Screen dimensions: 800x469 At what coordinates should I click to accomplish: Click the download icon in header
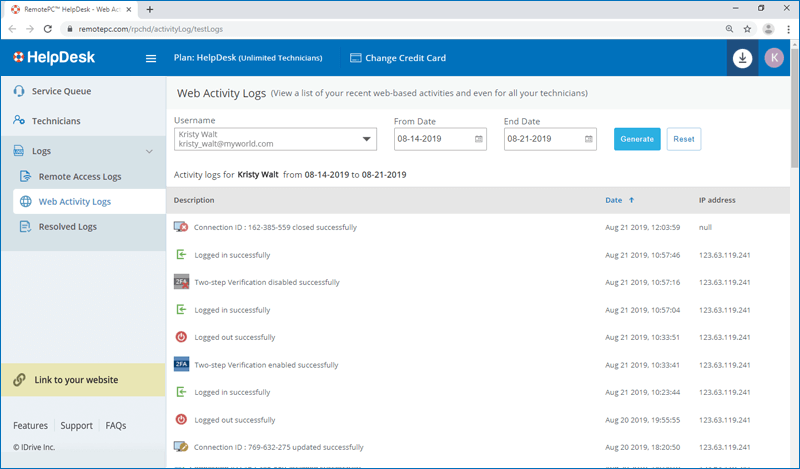(x=742, y=58)
